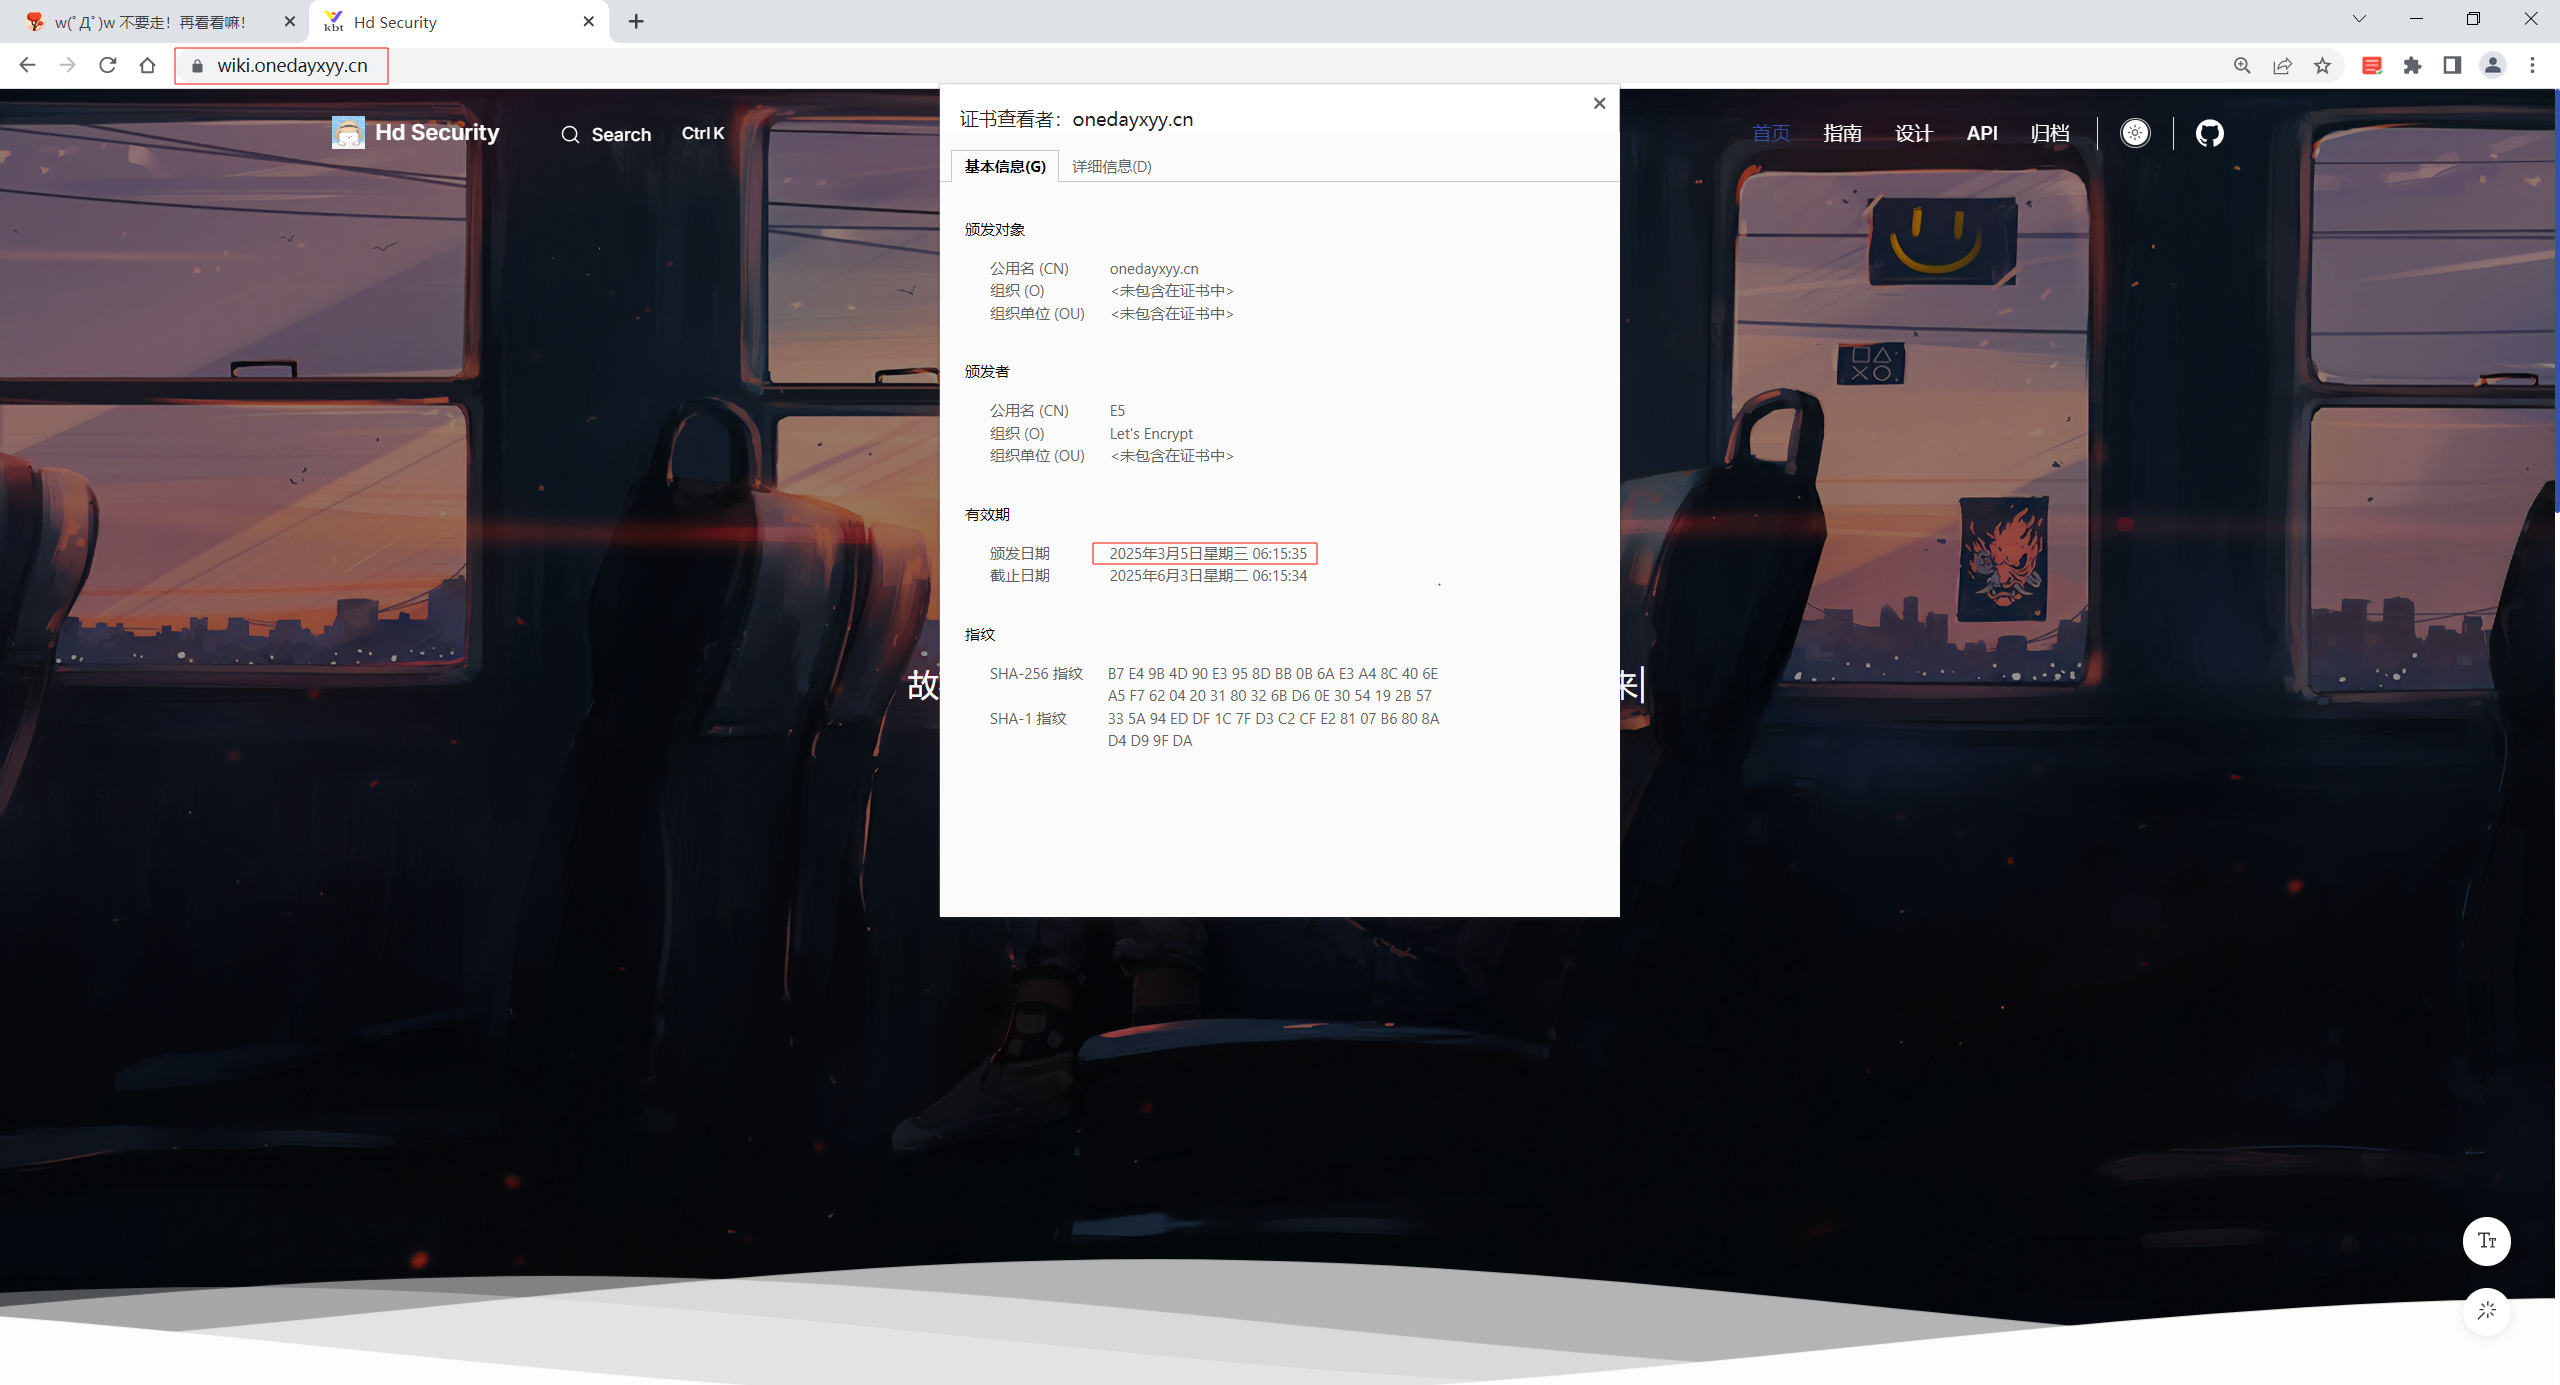Click the Hd Security site logo
2560x1385 pixels.
[x=348, y=132]
